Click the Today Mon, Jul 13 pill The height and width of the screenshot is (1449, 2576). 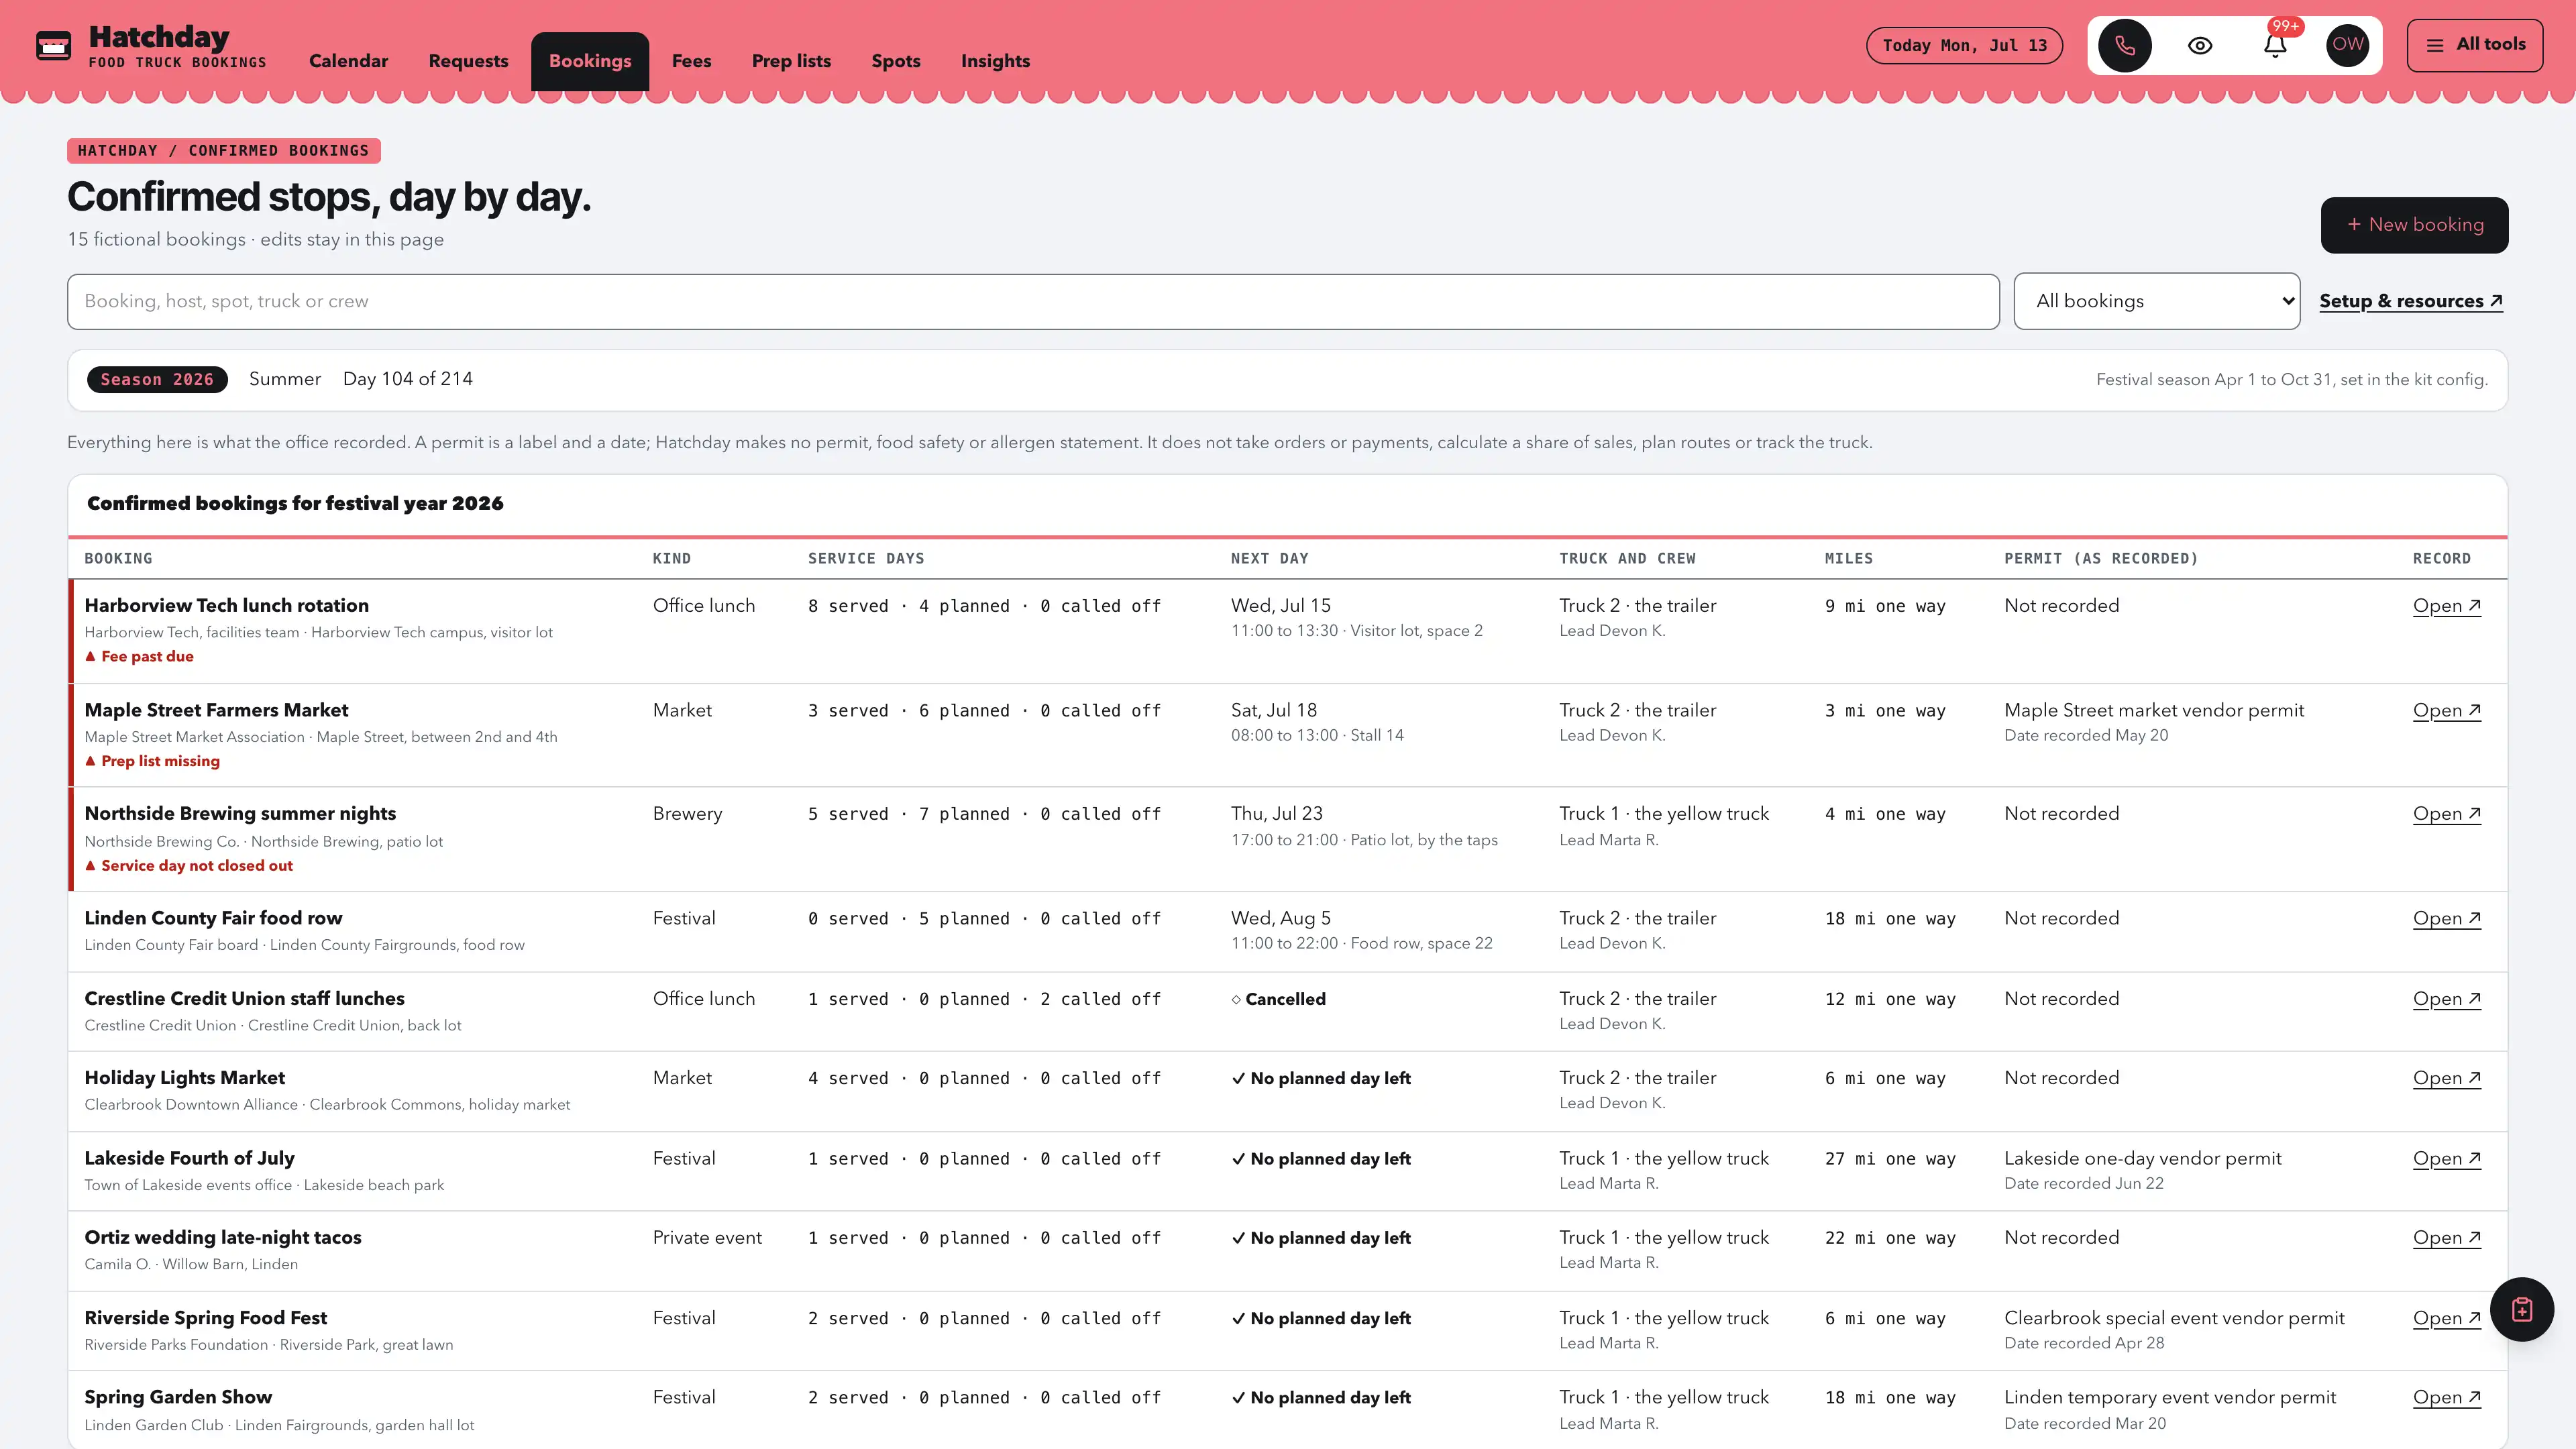click(1964, 45)
